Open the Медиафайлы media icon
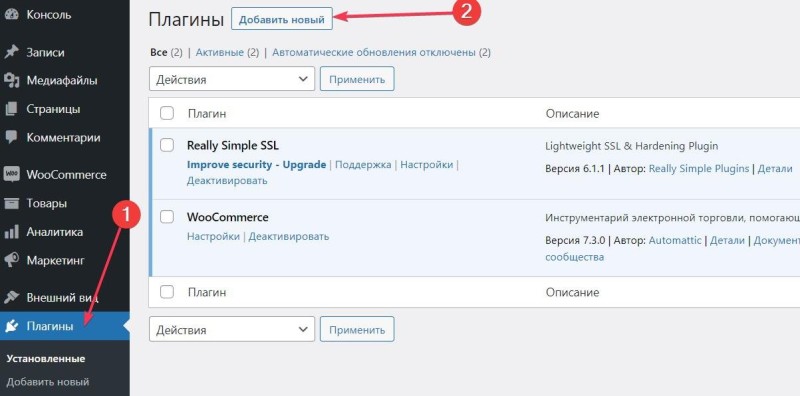The image size is (800, 396). tap(11, 81)
